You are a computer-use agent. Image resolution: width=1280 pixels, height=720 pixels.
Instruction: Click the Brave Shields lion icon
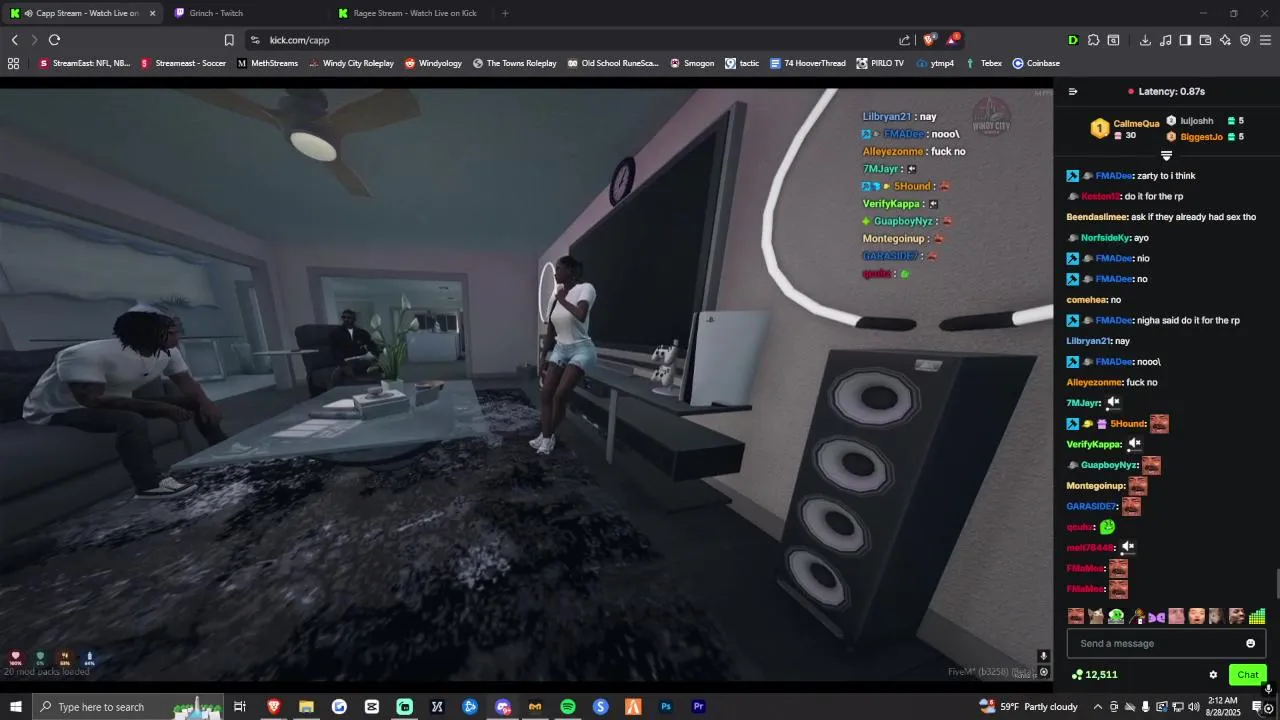tap(929, 40)
